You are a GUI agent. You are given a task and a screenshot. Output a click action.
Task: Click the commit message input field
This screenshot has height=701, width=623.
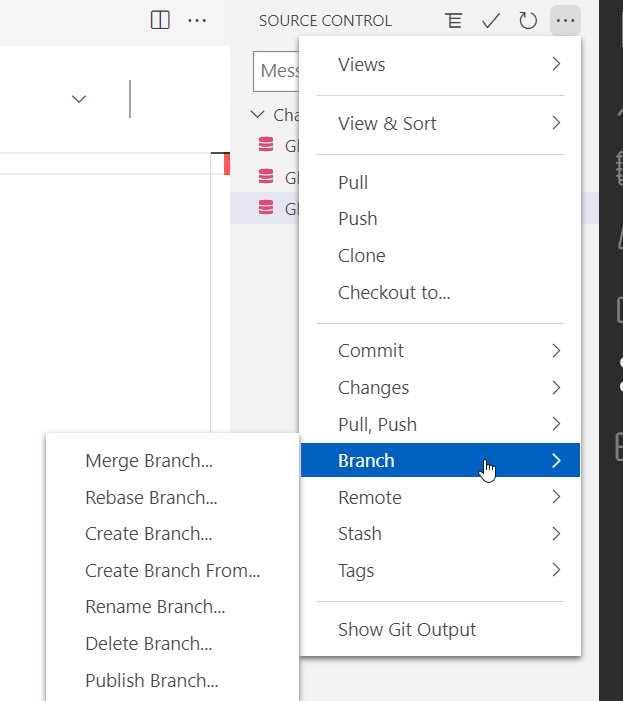coord(277,71)
